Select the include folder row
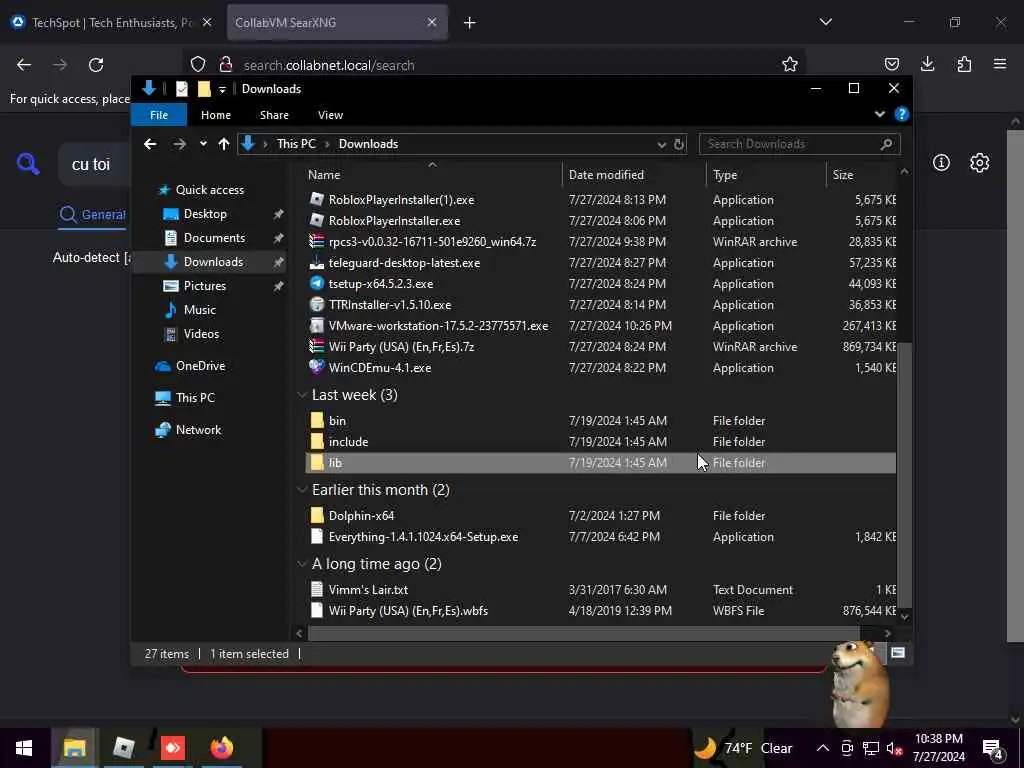 tap(601, 442)
